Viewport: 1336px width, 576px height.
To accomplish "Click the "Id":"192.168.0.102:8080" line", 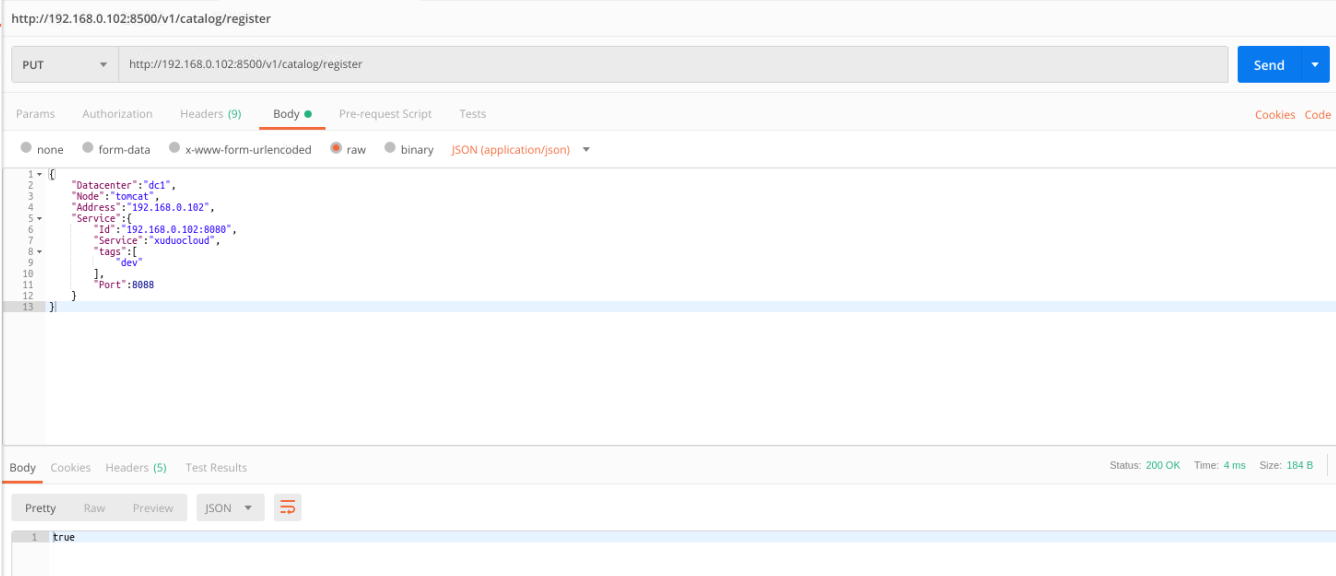I will coord(164,229).
